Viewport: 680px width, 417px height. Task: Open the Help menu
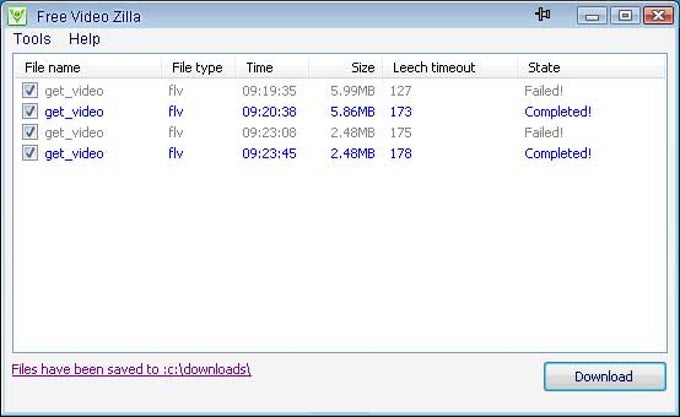85,39
